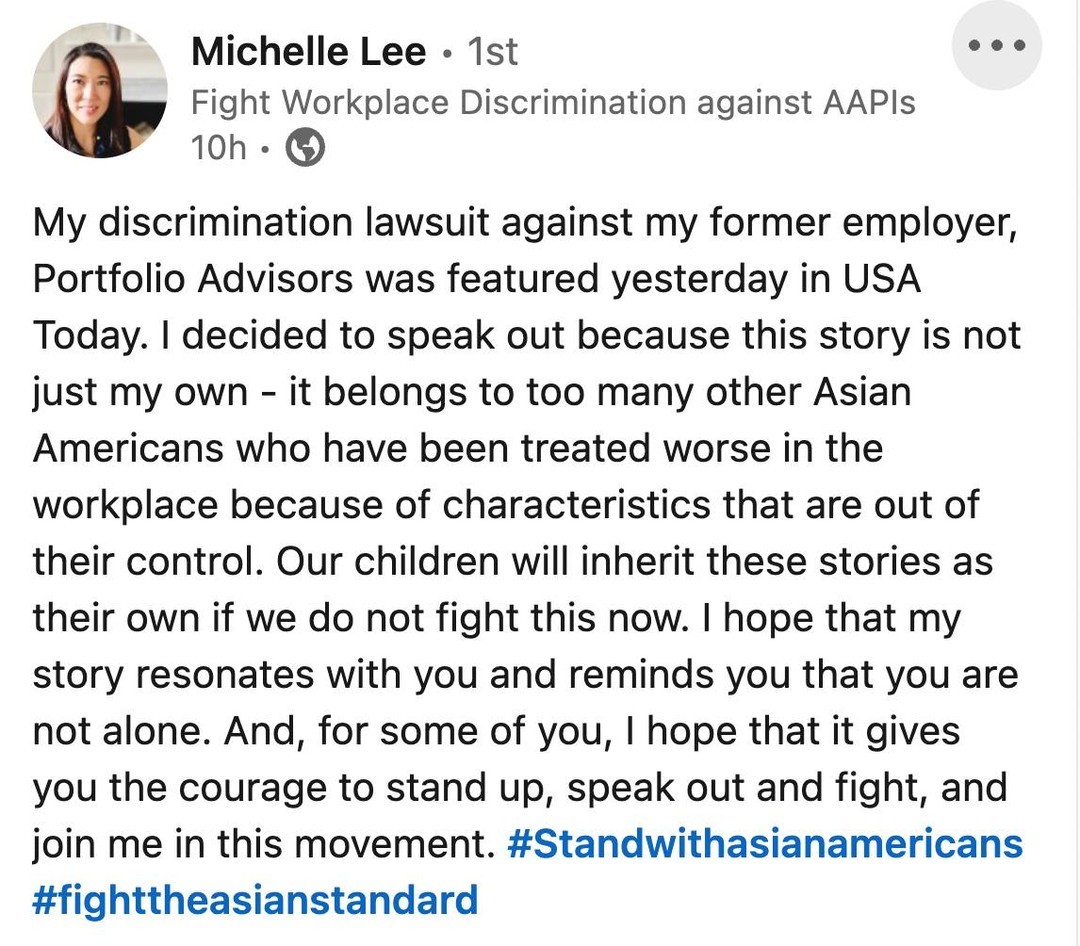1080x946 pixels.
Task: Click the 10h post timestamp
Action: [x=218, y=148]
